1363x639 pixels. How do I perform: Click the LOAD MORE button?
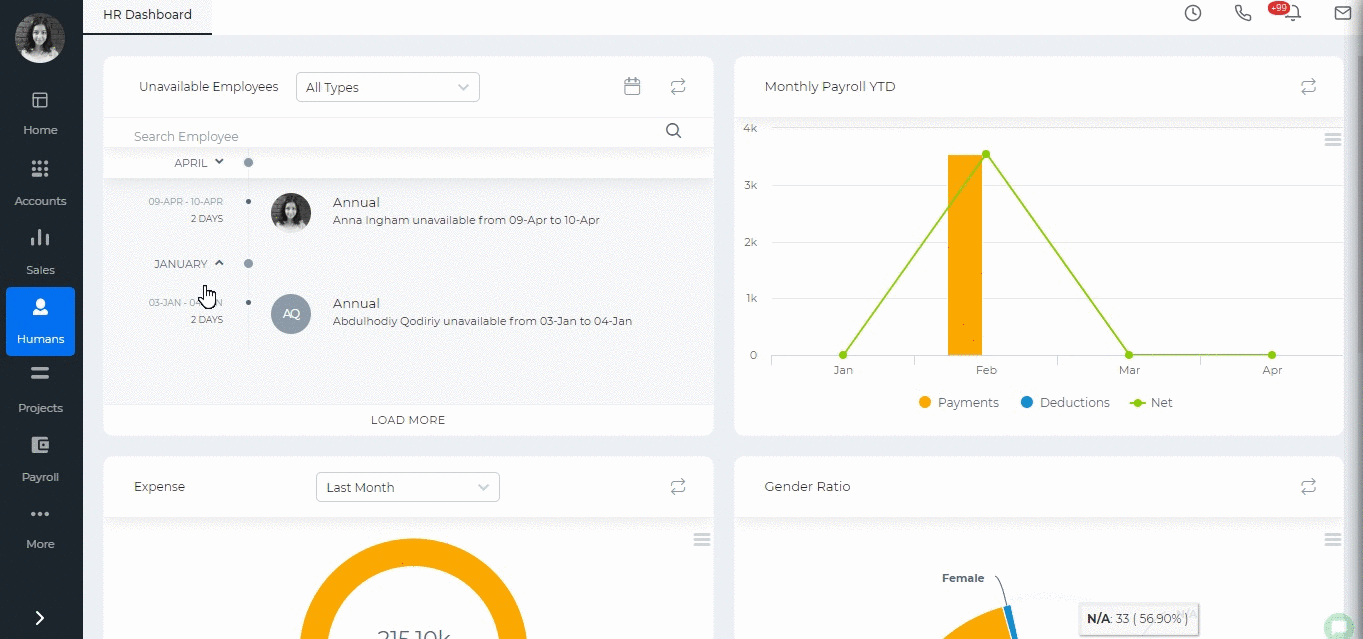[408, 420]
